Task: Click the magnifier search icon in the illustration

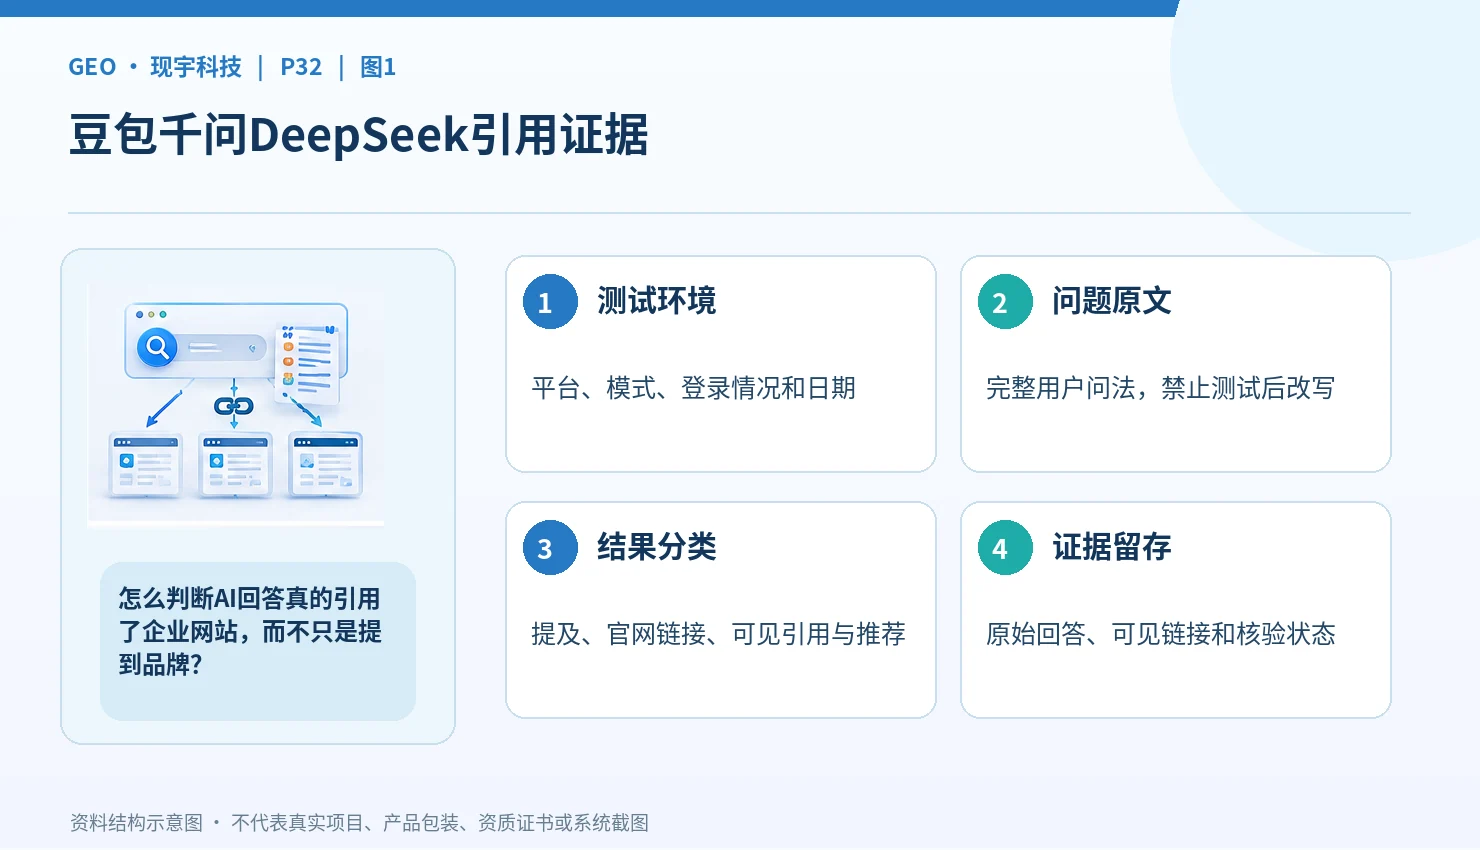Action: click(157, 347)
